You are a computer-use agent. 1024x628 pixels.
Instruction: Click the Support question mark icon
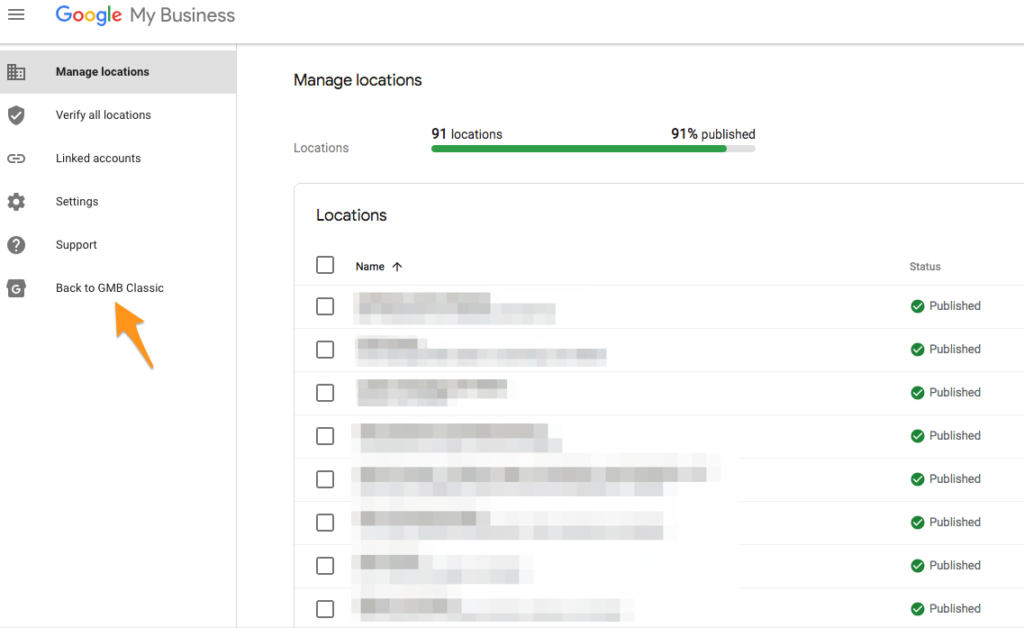(16, 244)
